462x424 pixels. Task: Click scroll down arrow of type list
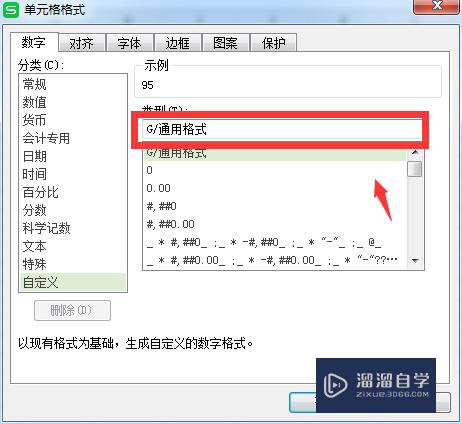[x=415, y=261]
